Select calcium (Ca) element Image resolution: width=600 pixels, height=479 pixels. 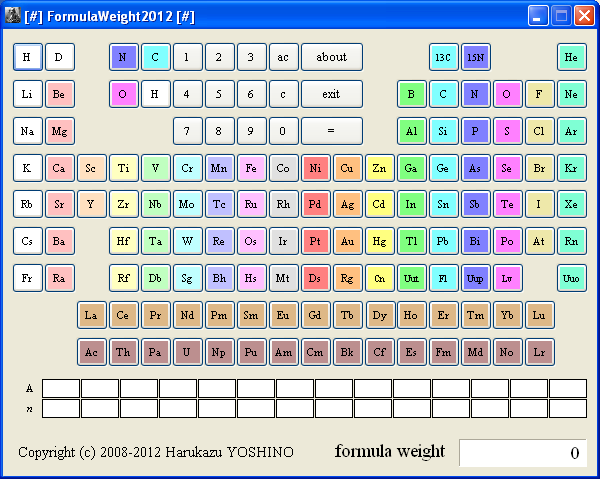click(x=60, y=168)
